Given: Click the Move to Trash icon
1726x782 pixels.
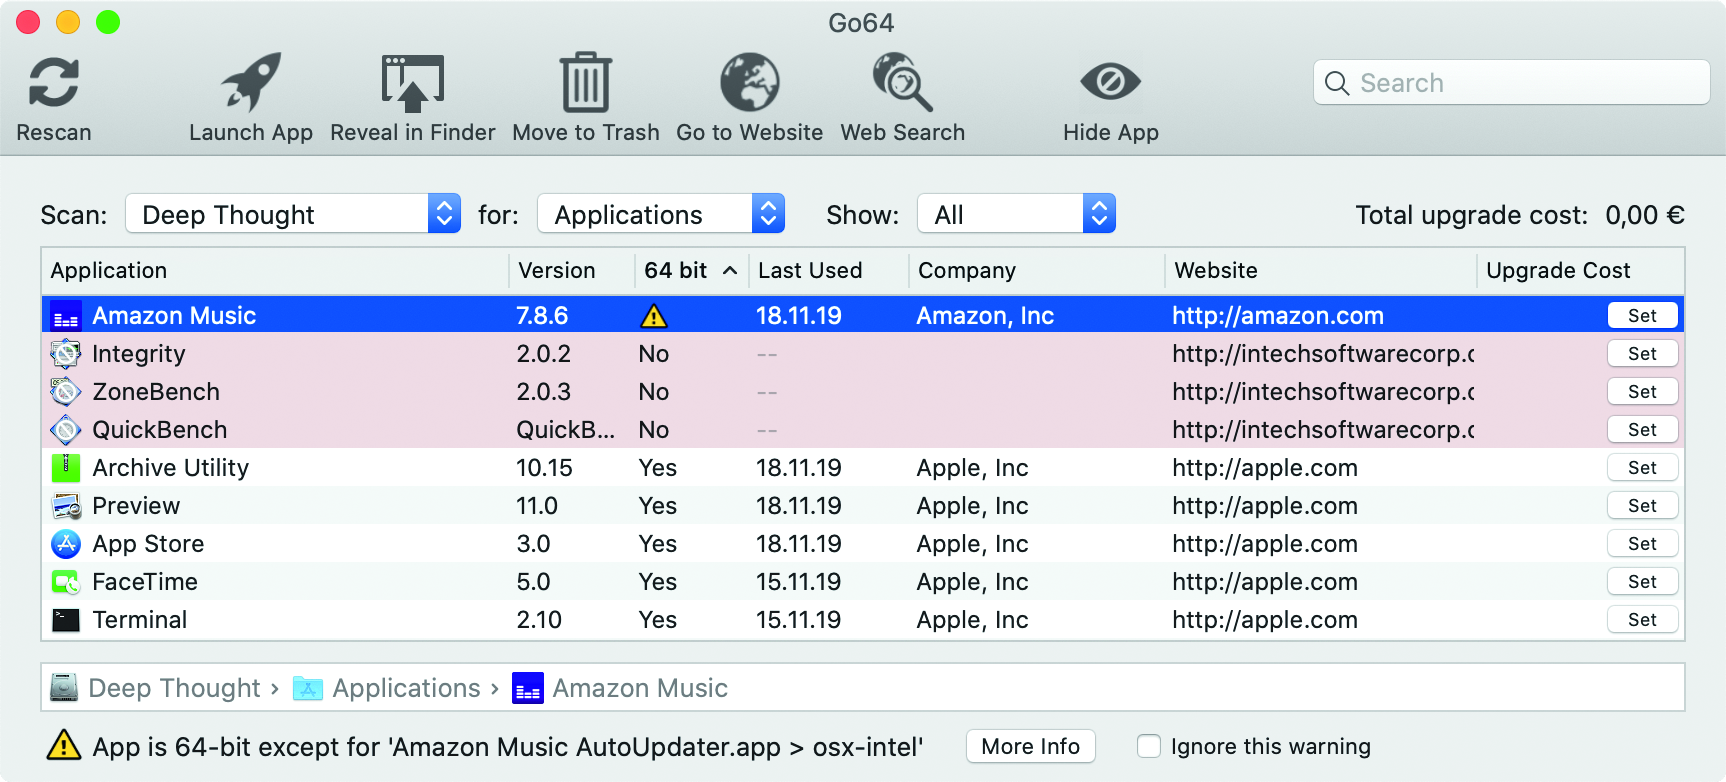Looking at the screenshot, I should 585,83.
